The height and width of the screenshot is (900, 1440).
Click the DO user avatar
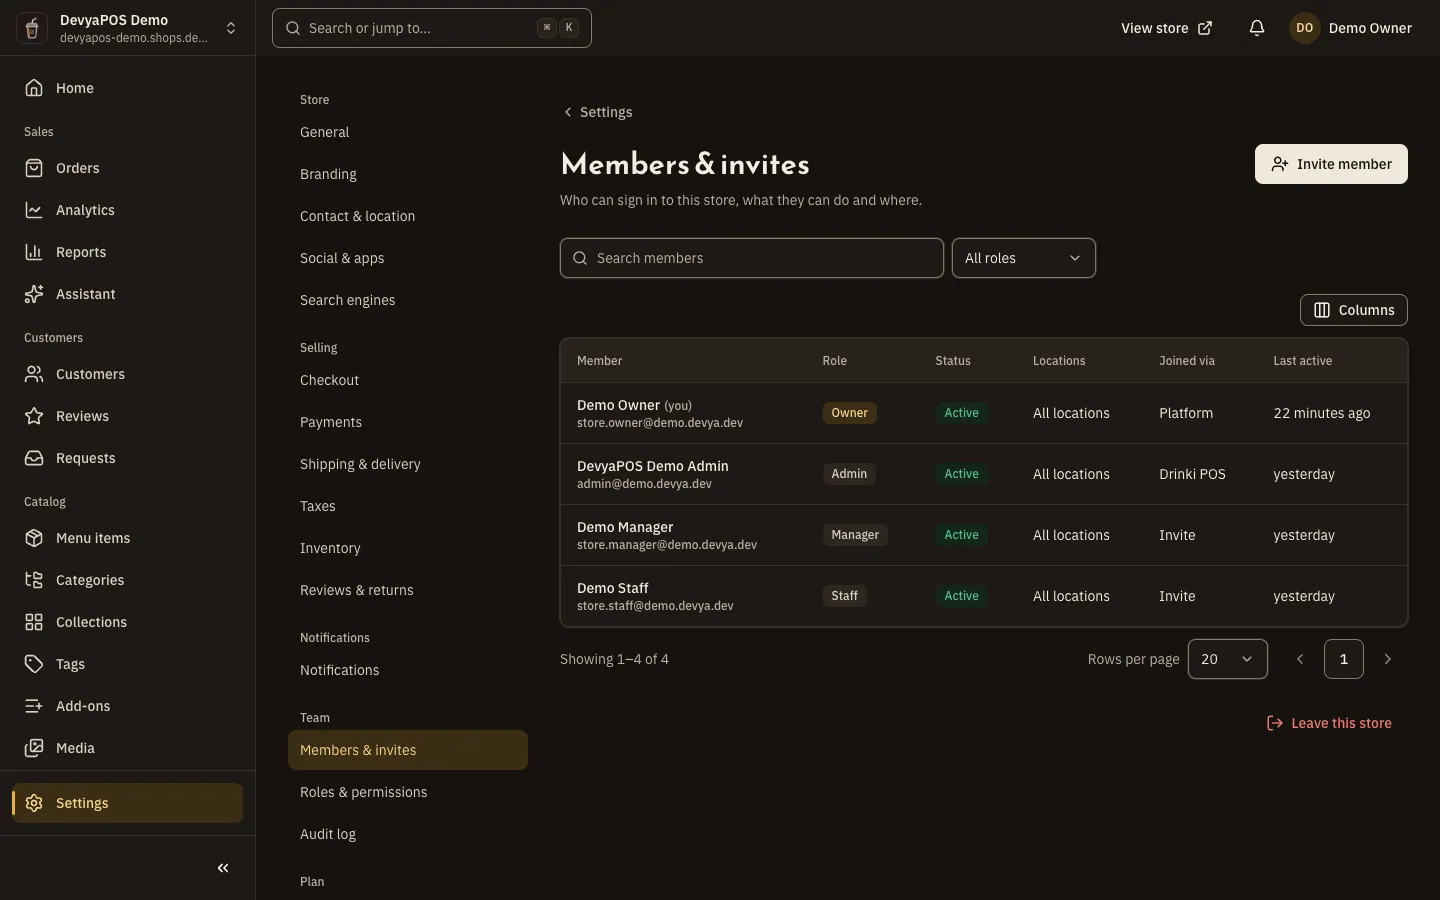click(1305, 28)
